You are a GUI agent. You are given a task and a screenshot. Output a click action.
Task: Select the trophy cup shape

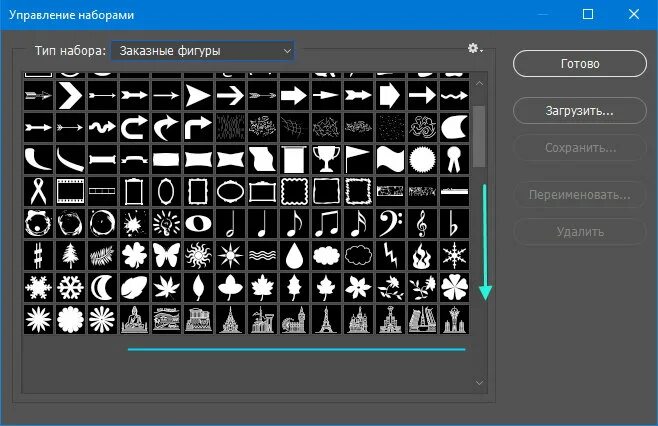point(326,159)
